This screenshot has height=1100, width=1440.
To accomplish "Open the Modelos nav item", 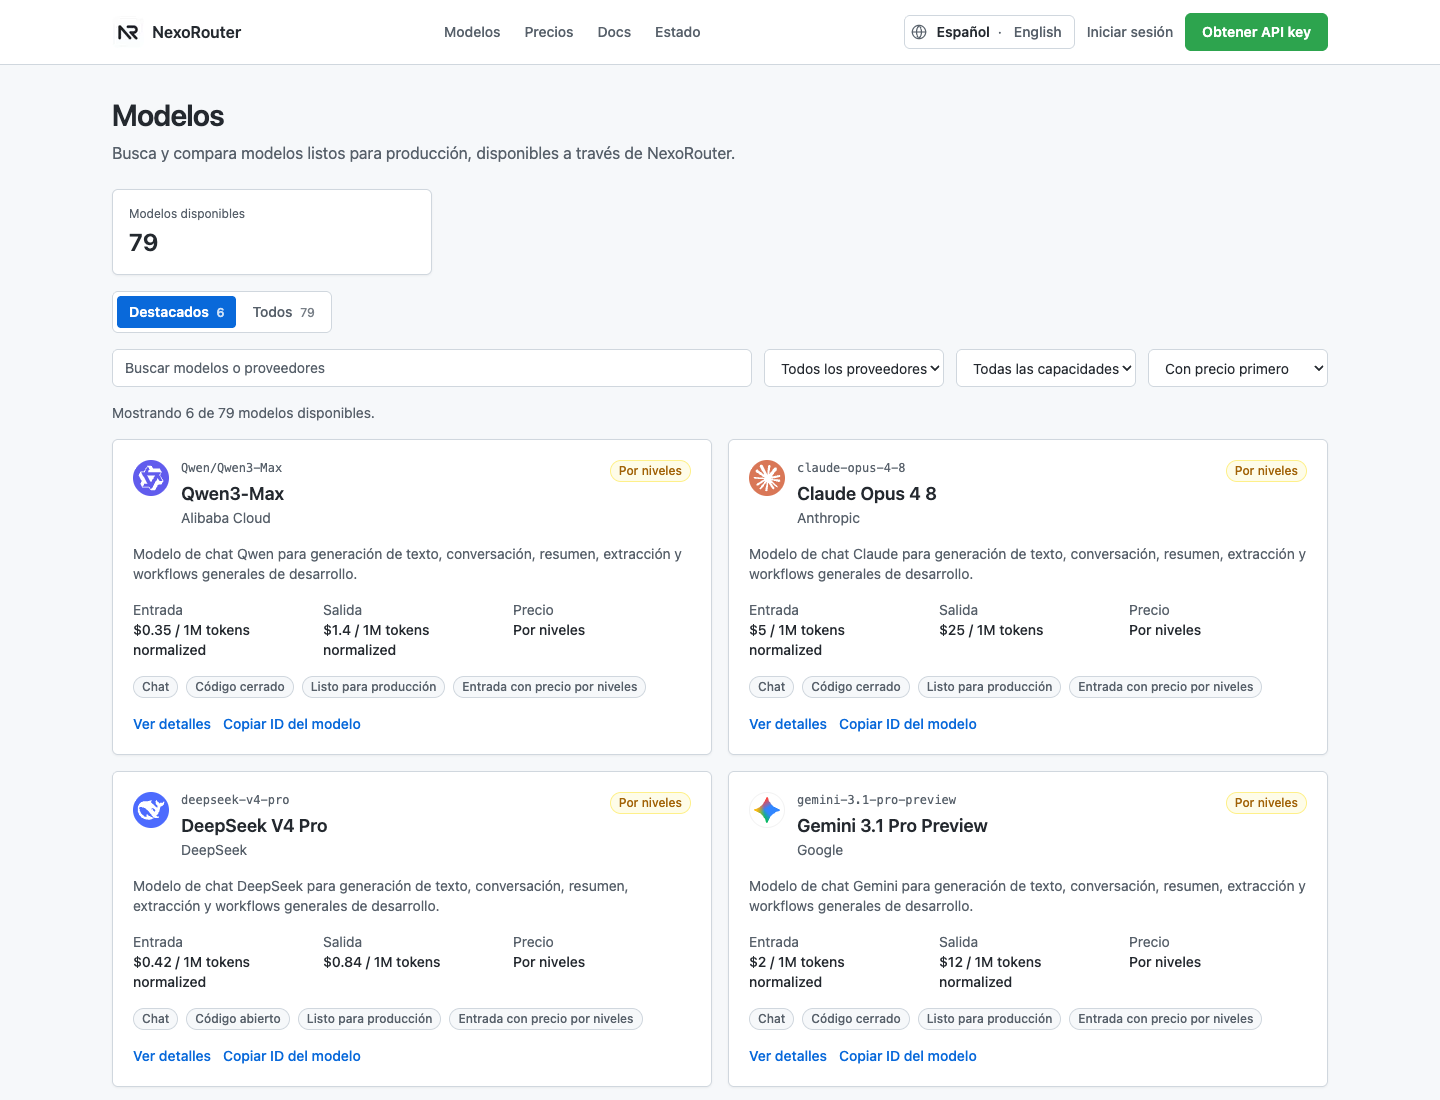I will coord(472,32).
